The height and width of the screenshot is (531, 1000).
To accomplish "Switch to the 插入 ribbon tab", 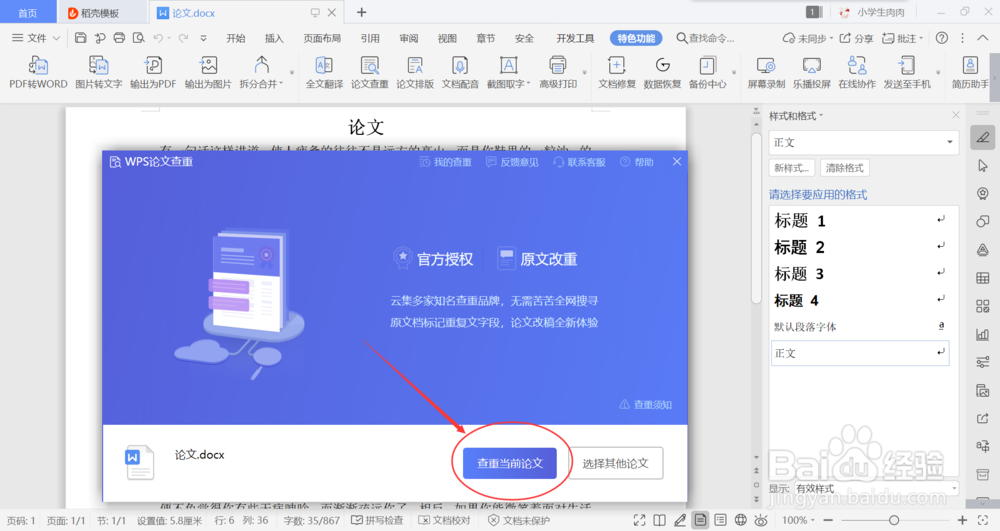I will tap(274, 38).
